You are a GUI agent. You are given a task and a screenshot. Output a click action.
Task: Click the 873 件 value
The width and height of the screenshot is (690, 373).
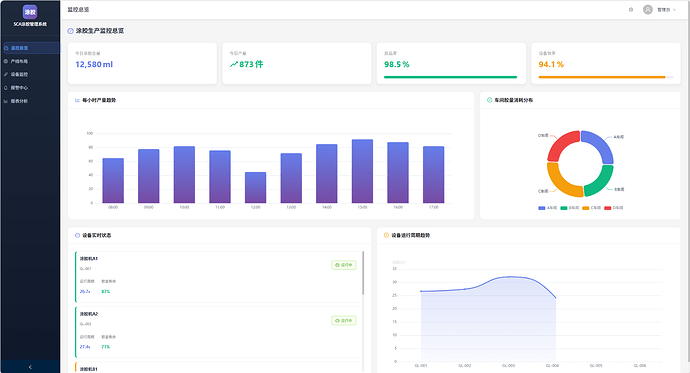point(251,64)
